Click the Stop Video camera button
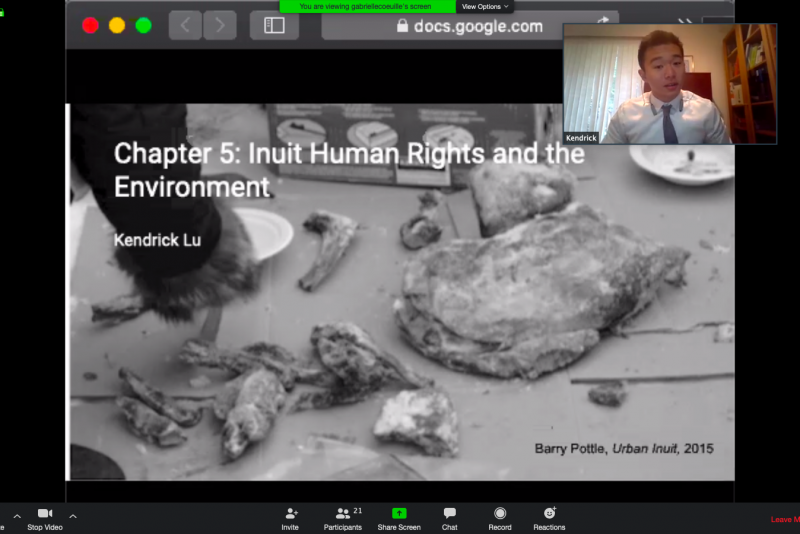Viewport: 800px width, 534px height. coord(45,519)
